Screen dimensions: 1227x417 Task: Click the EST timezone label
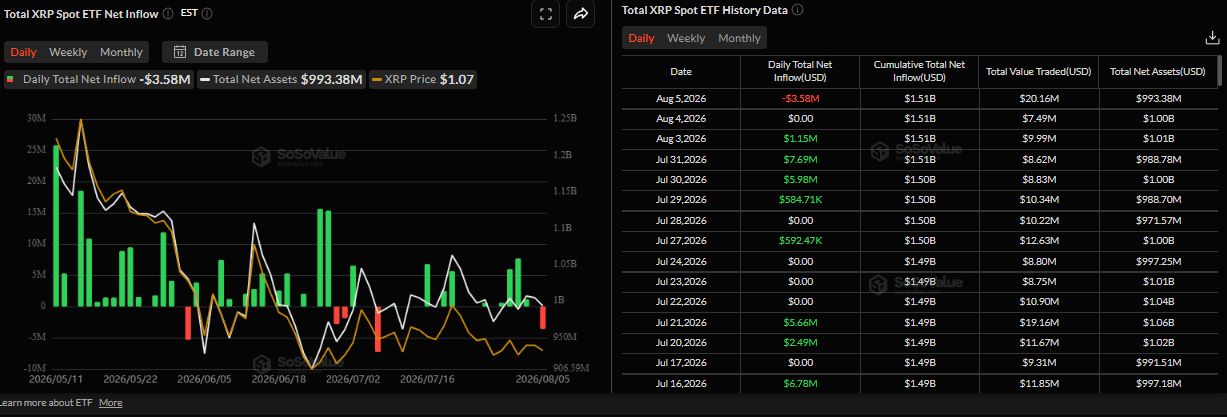pos(188,13)
